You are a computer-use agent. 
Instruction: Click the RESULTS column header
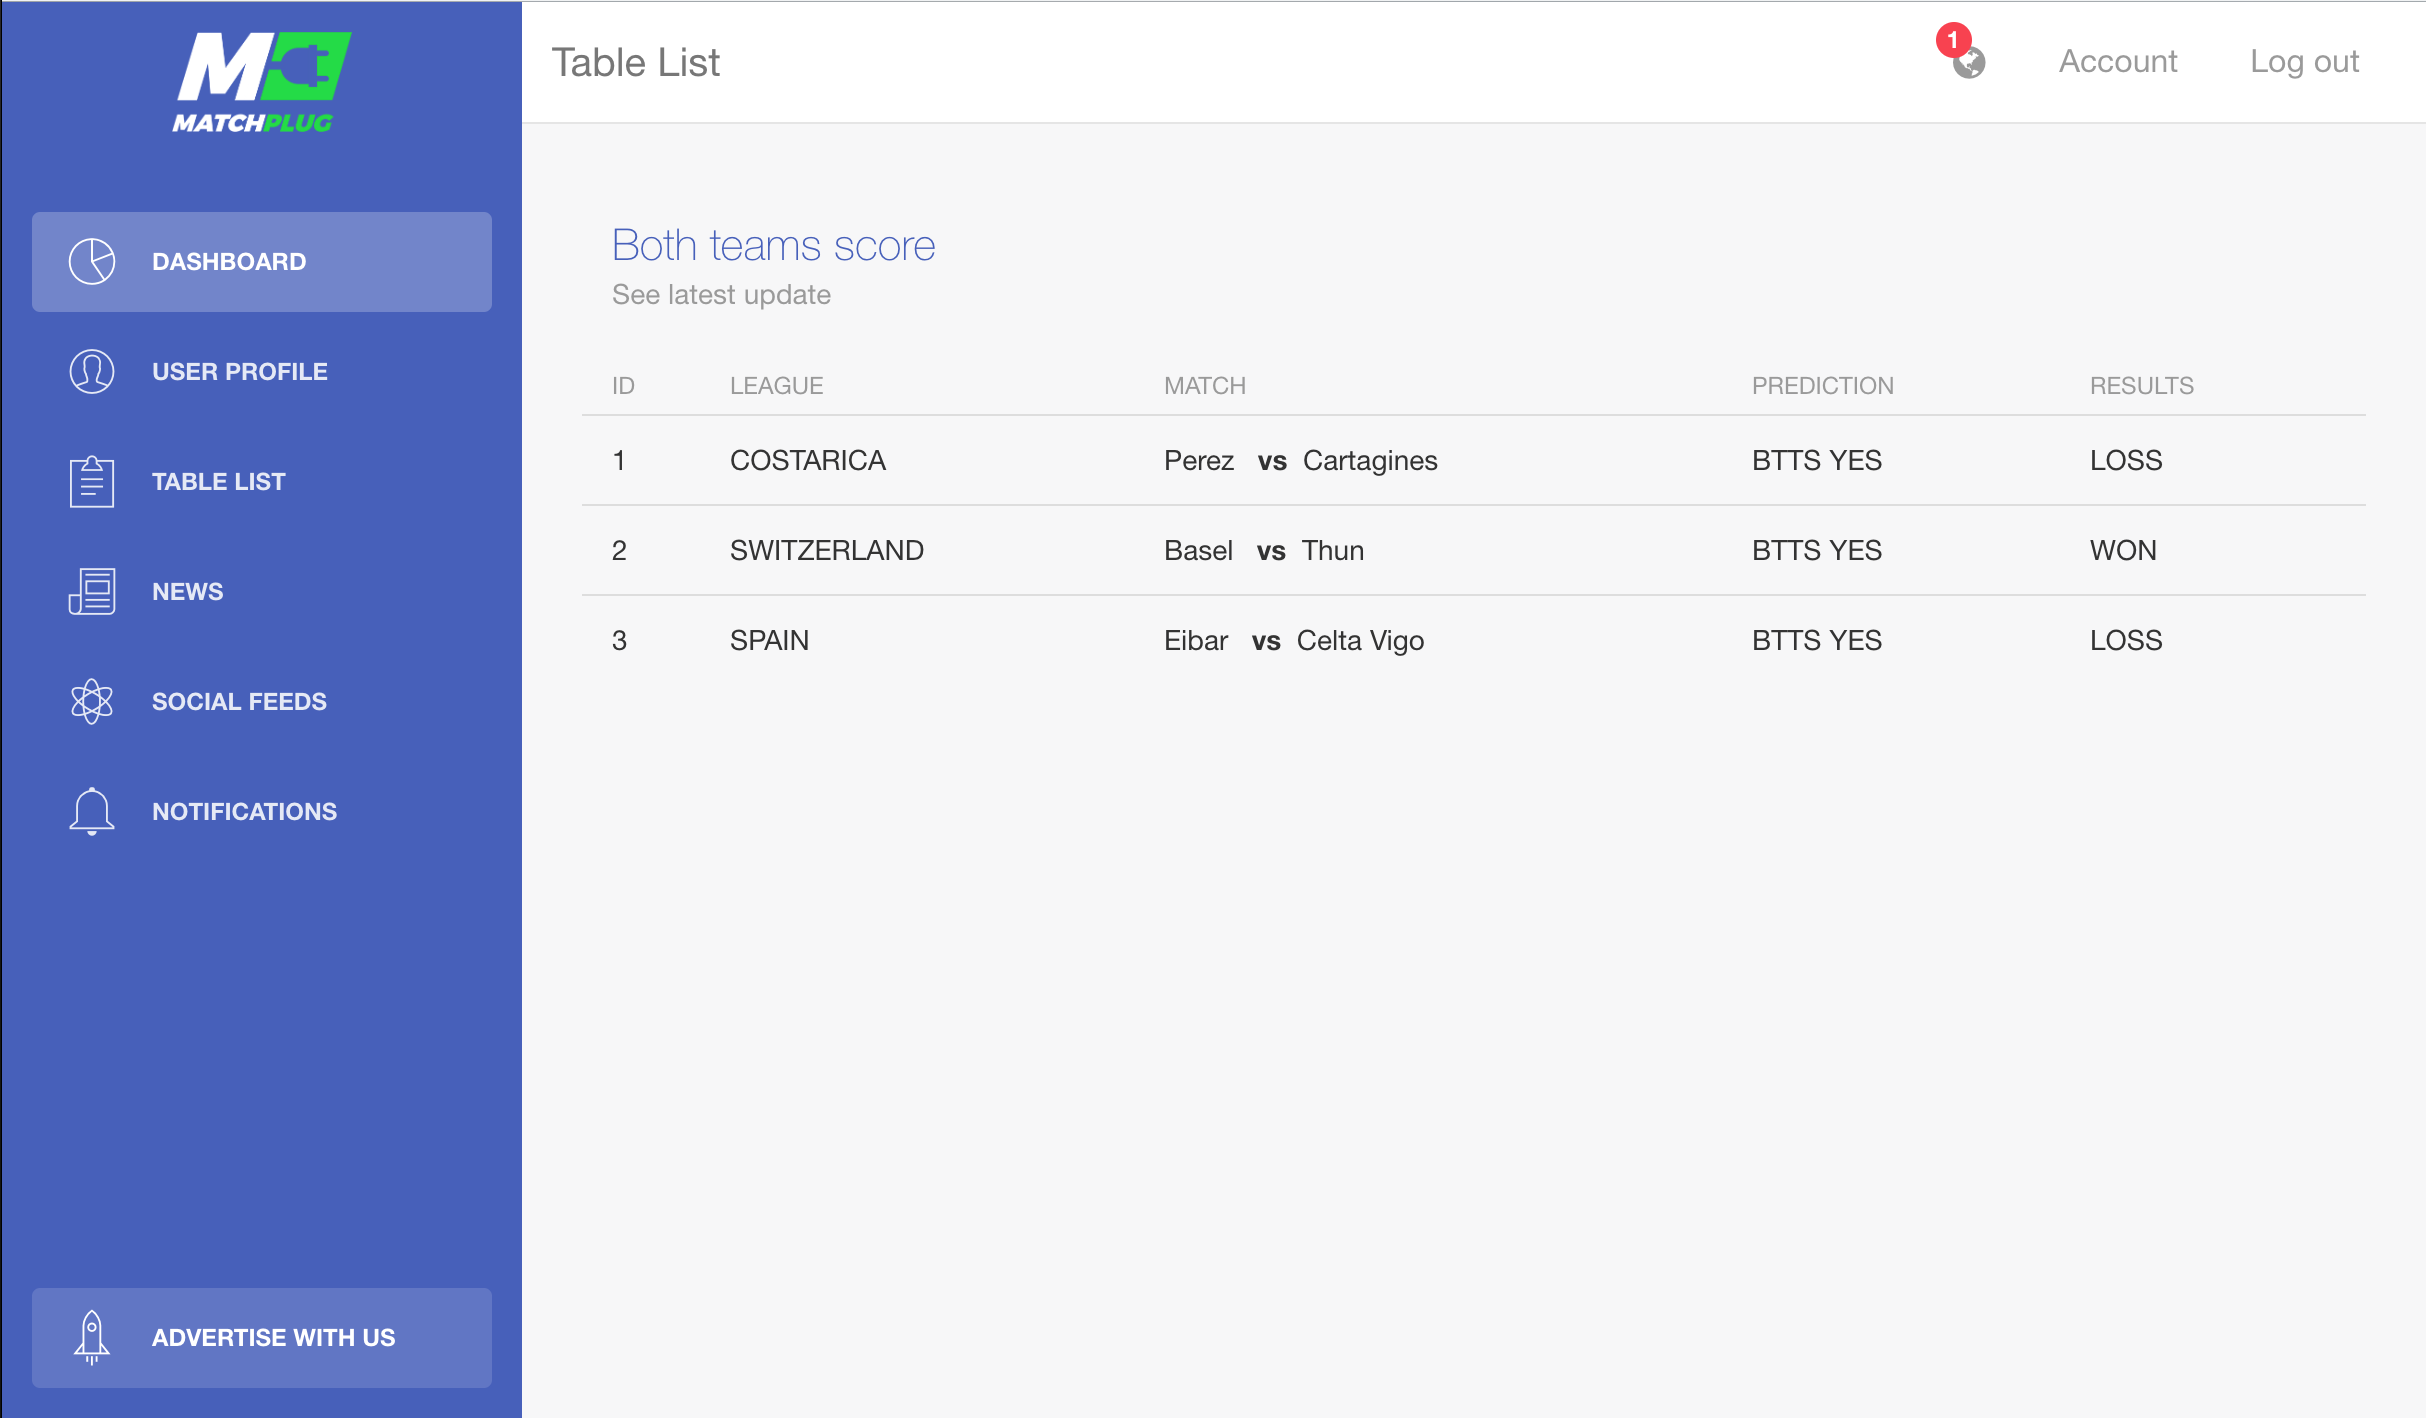2141,385
